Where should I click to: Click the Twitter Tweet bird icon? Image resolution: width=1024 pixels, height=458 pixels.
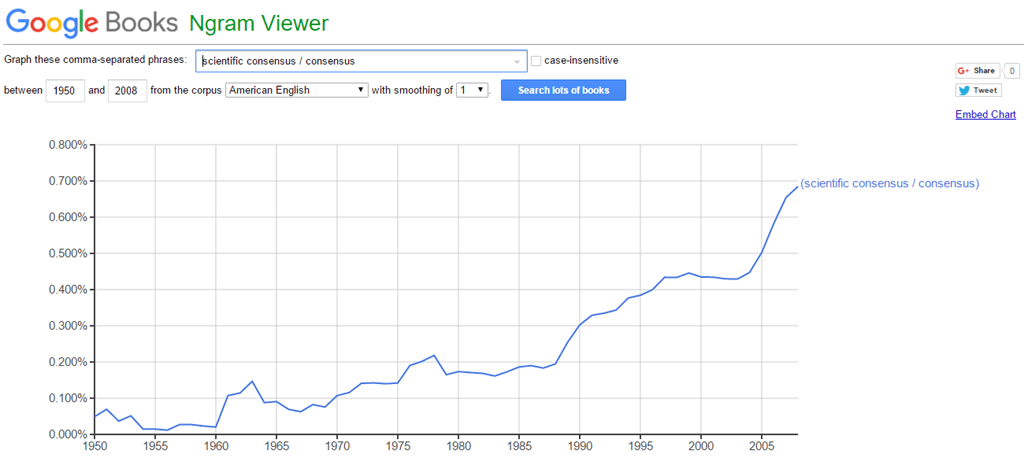964,90
